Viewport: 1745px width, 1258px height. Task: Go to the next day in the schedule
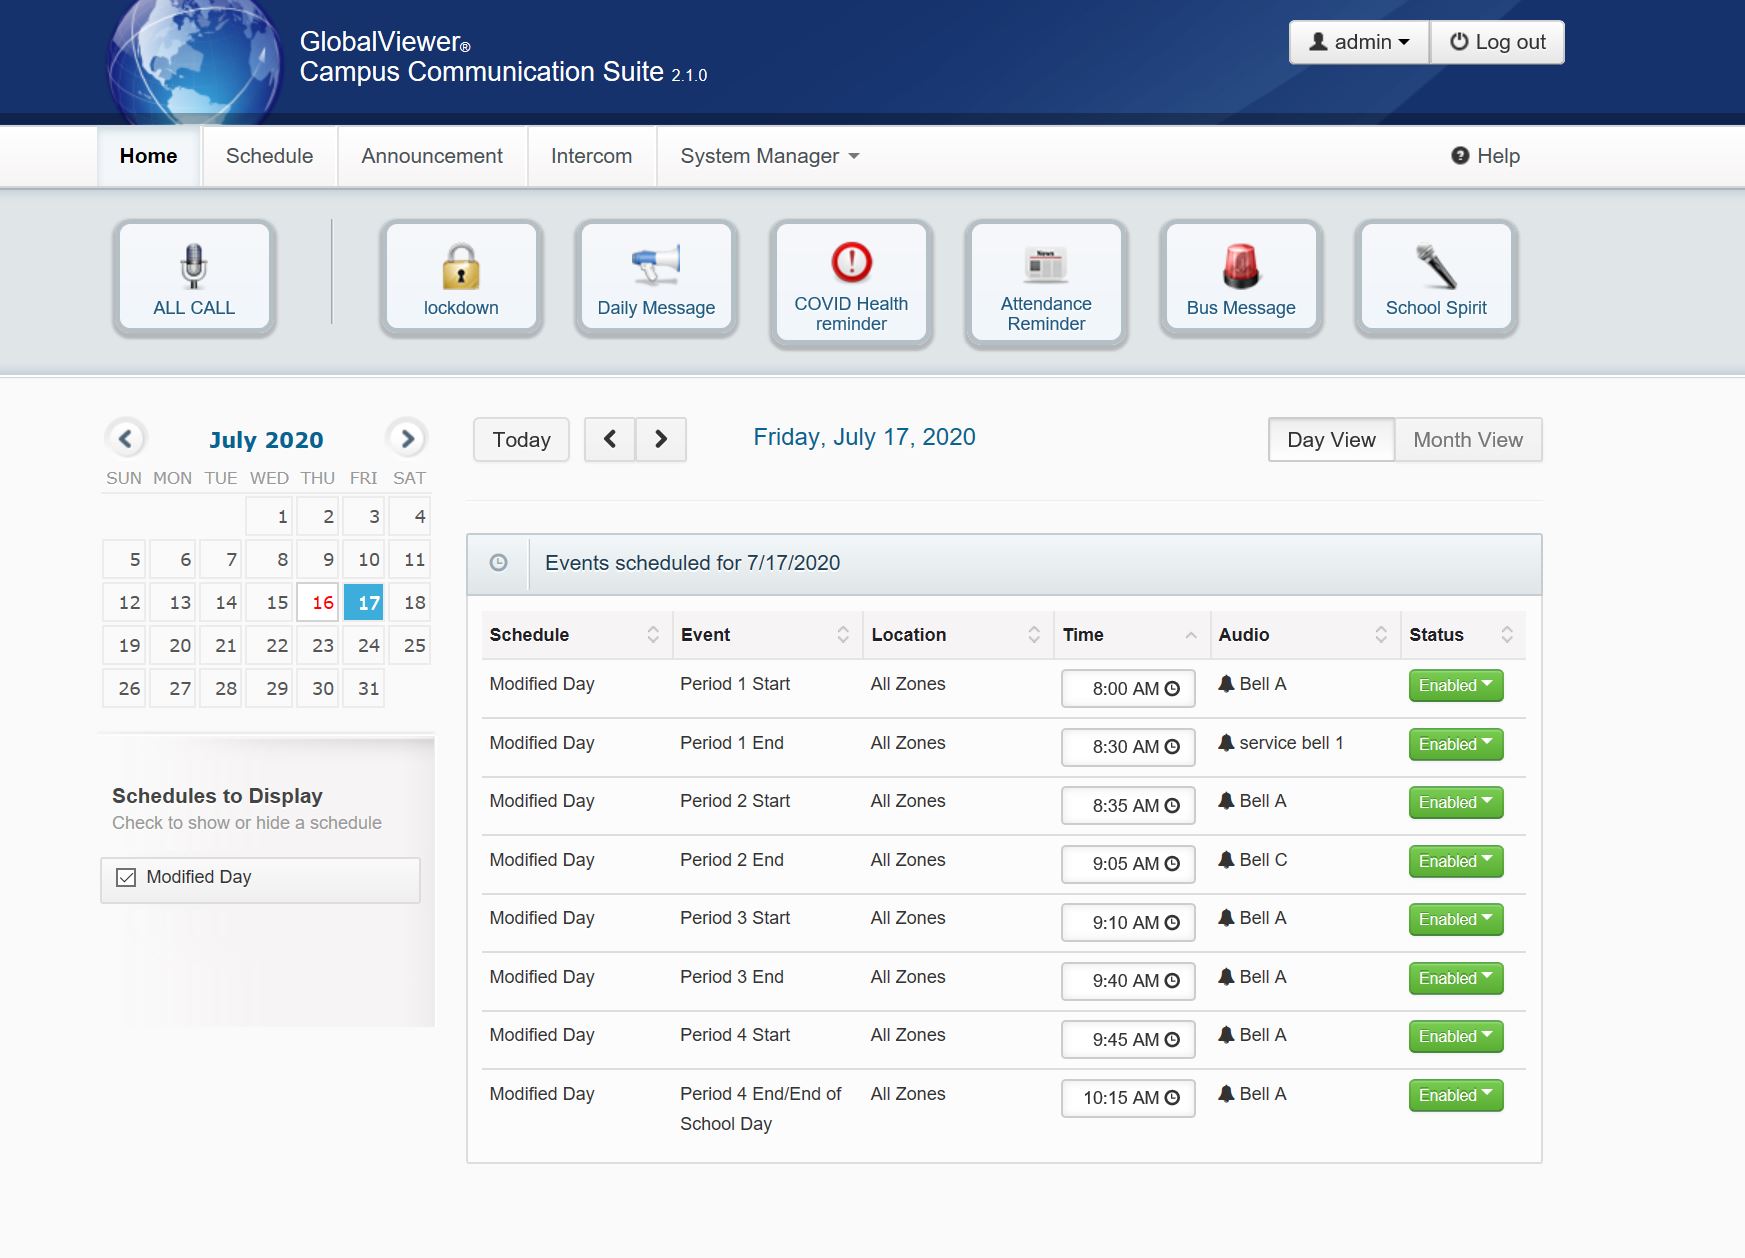(x=661, y=439)
